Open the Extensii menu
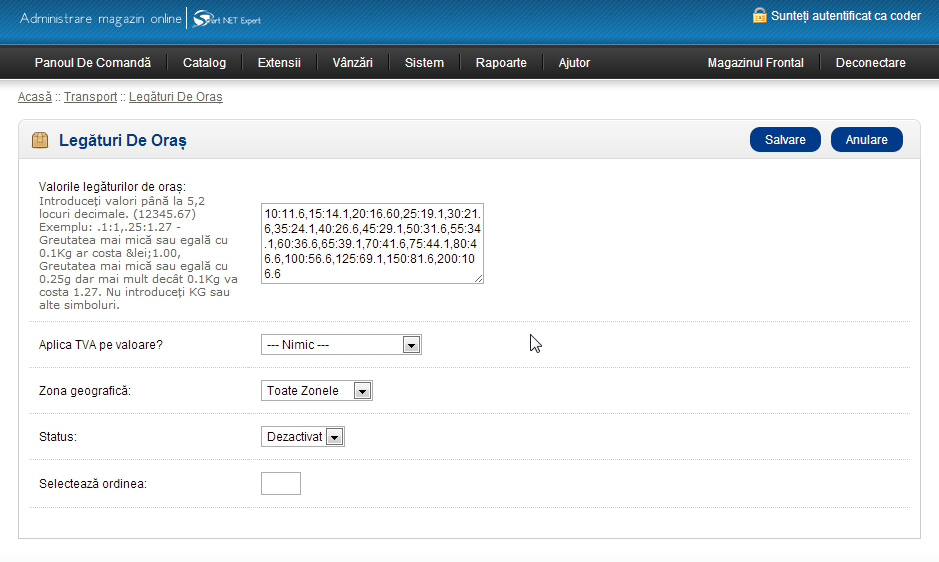 click(x=279, y=63)
